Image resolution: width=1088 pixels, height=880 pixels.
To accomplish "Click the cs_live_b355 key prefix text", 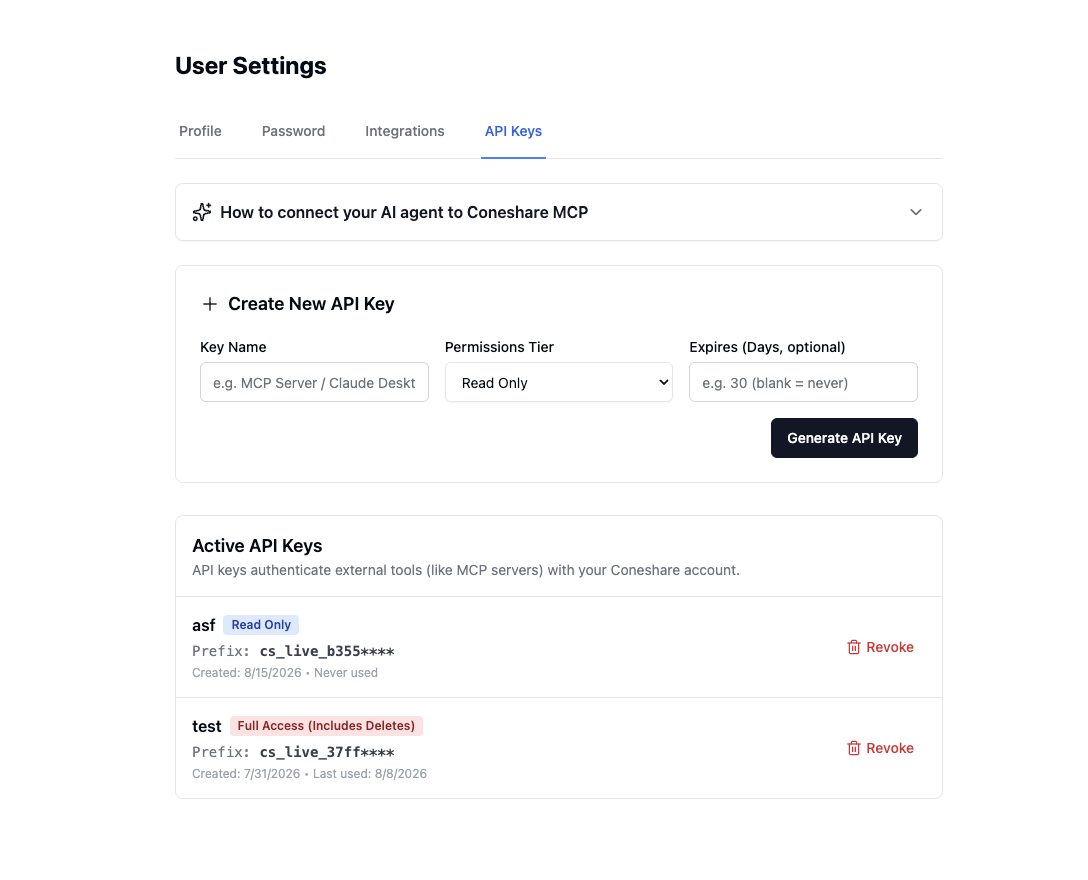I will (x=327, y=652).
